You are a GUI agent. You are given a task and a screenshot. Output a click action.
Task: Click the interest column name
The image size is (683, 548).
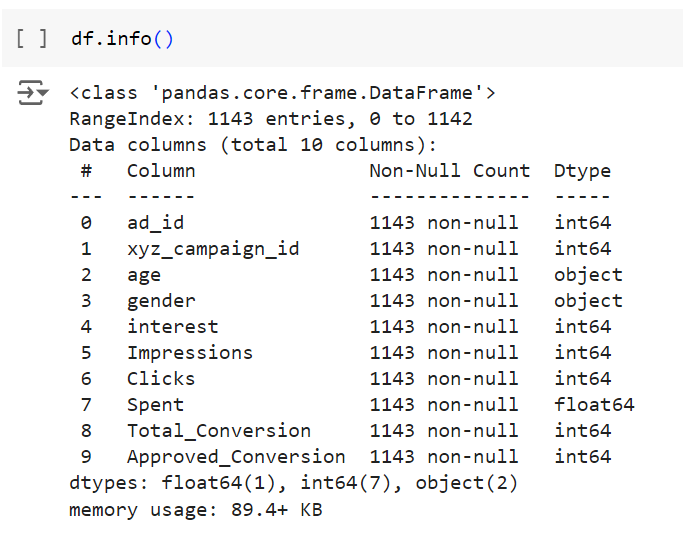pos(172,327)
